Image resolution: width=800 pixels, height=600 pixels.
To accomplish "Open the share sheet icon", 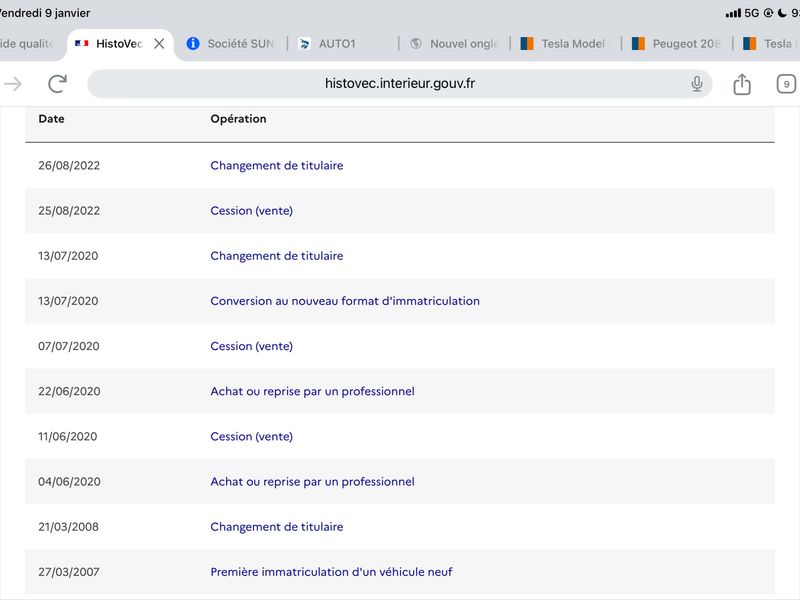I will click(x=742, y=84).
